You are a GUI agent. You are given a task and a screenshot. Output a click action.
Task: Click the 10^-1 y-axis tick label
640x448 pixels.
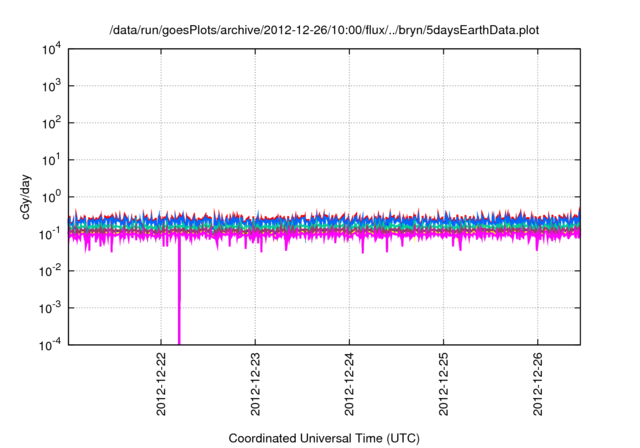click(x=50, y=234)
